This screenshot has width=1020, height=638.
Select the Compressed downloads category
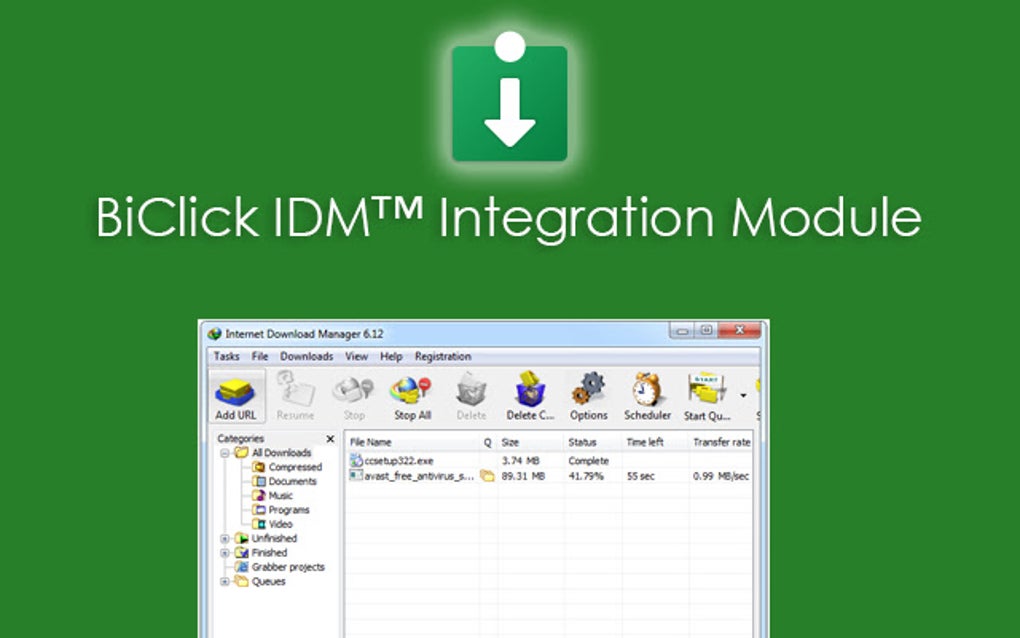pyautogui.click(x=295, y=466)
